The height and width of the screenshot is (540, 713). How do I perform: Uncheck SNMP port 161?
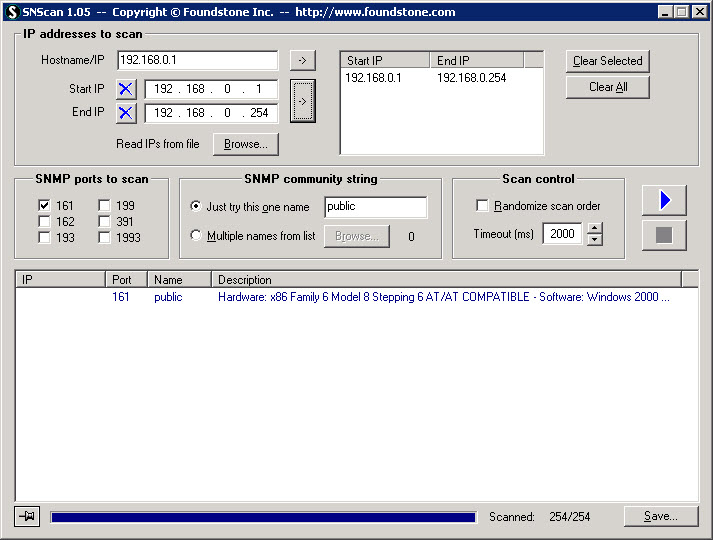coord(44,205)
